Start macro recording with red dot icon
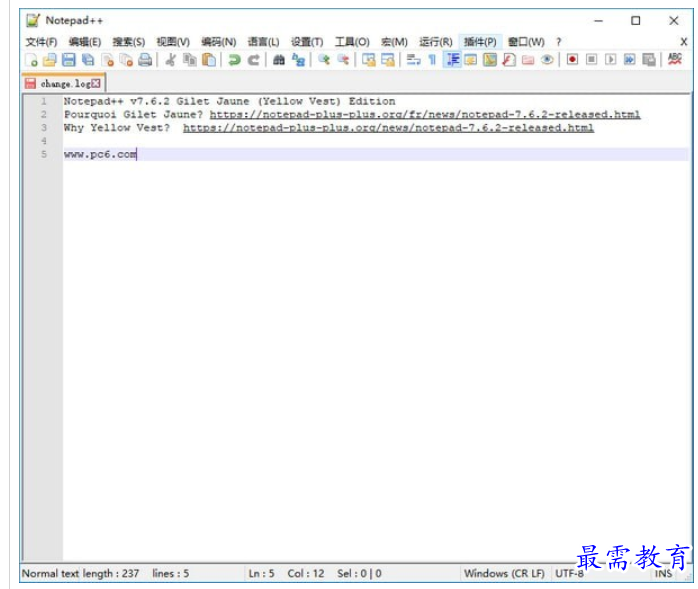 click(572, 60)
